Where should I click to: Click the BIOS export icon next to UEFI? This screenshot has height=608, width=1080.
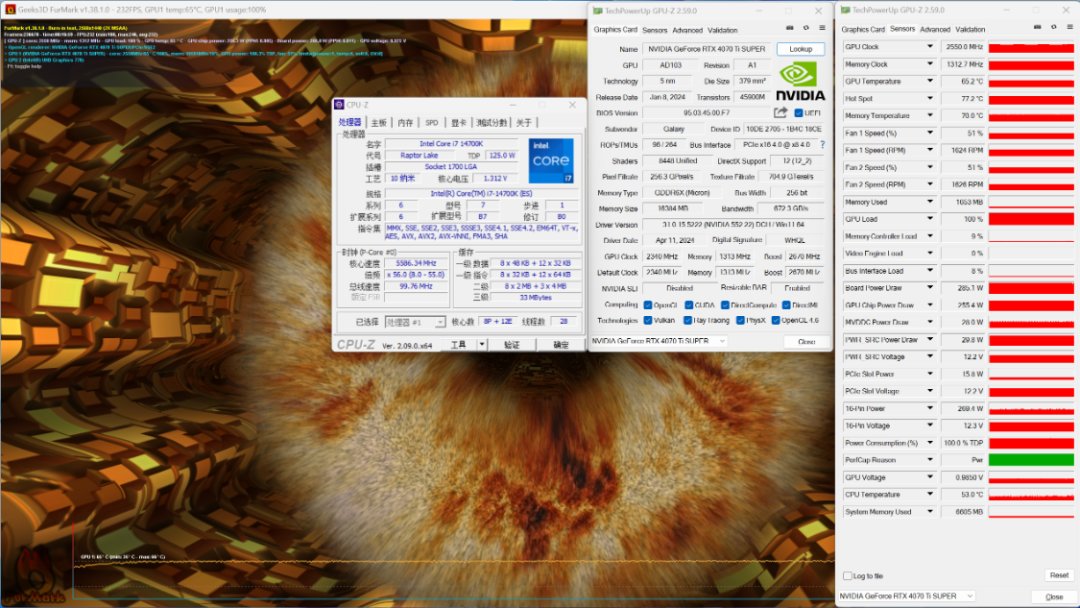pos(780,112)
